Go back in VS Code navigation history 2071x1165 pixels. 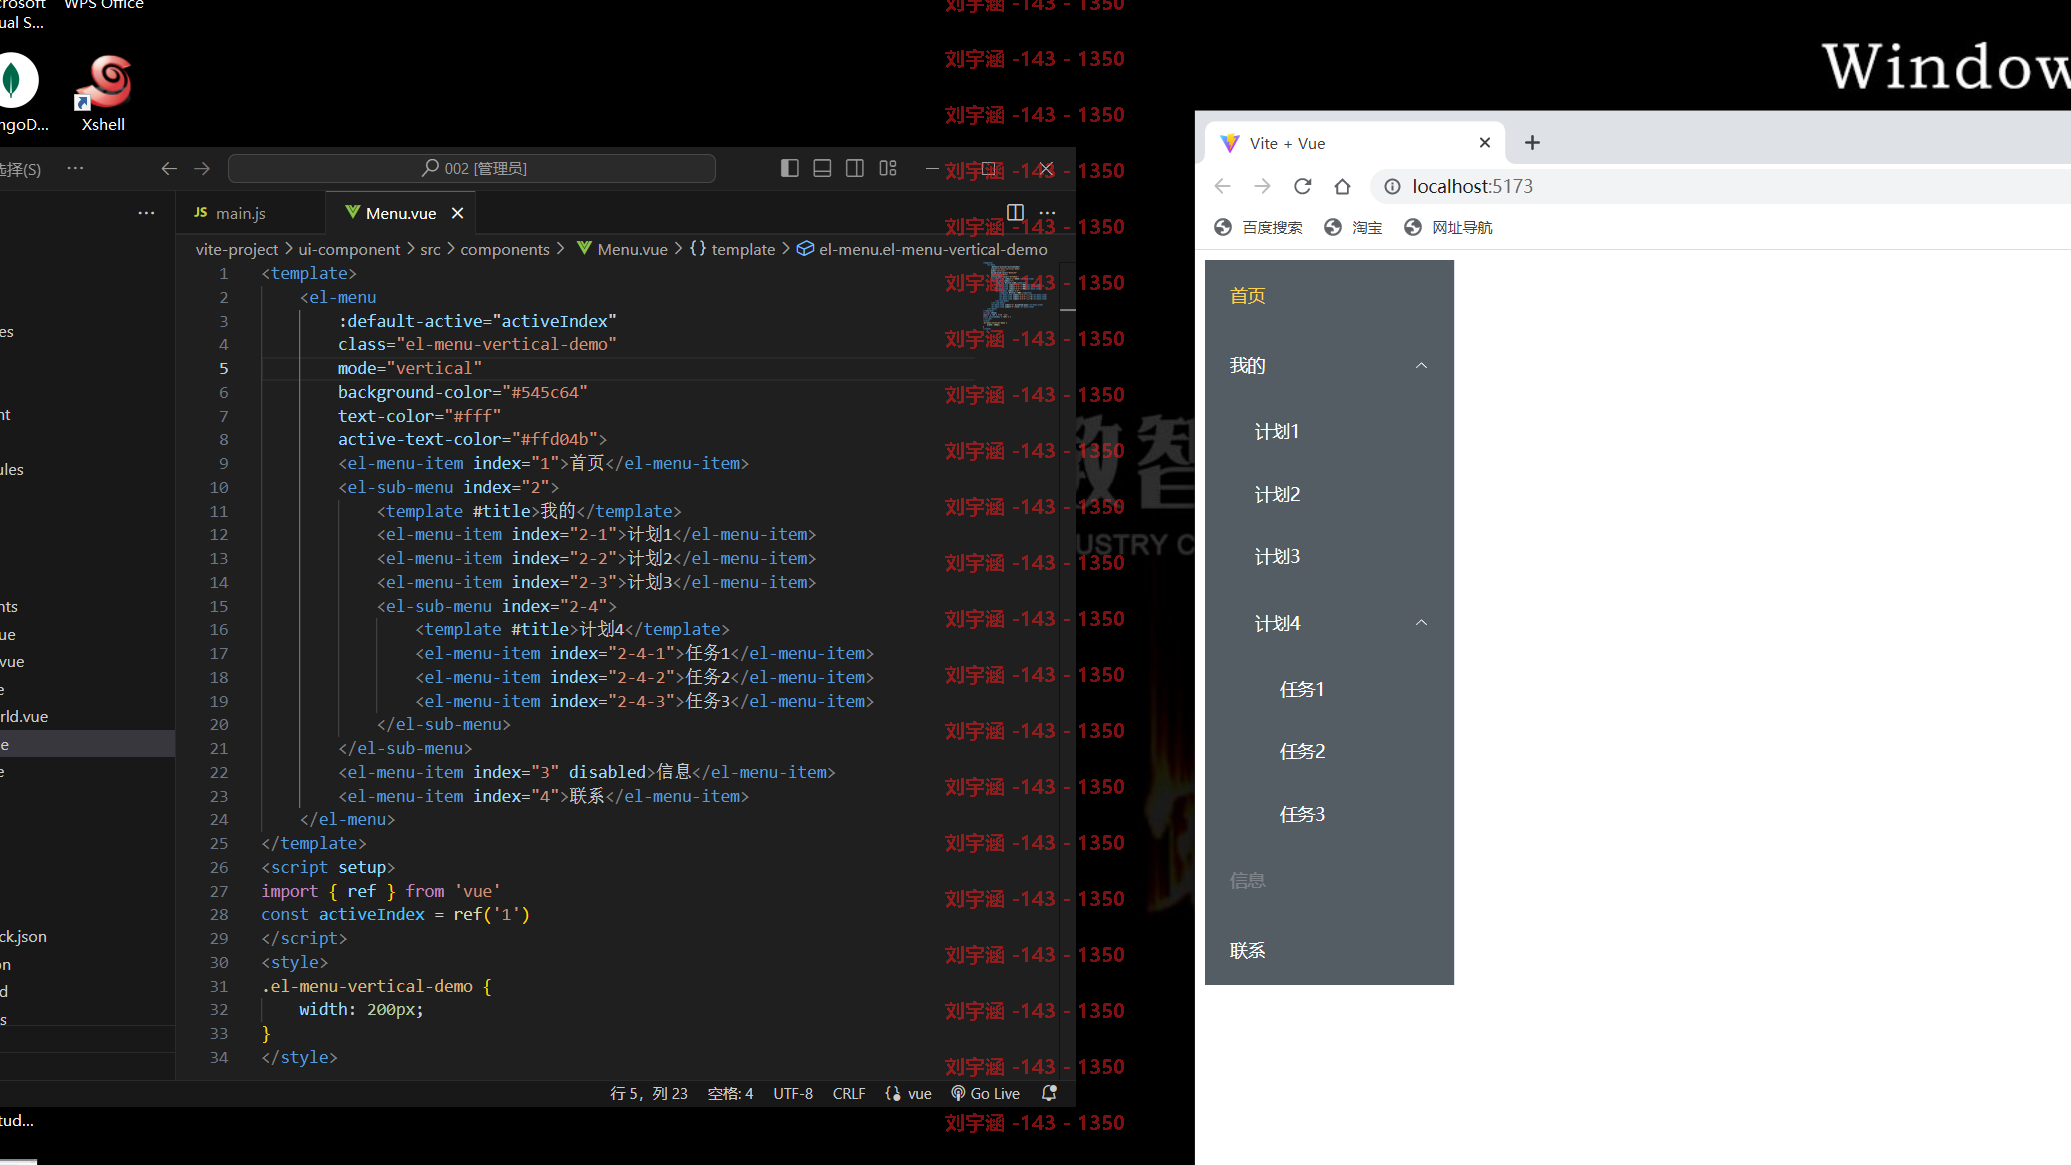pos(169,168)
